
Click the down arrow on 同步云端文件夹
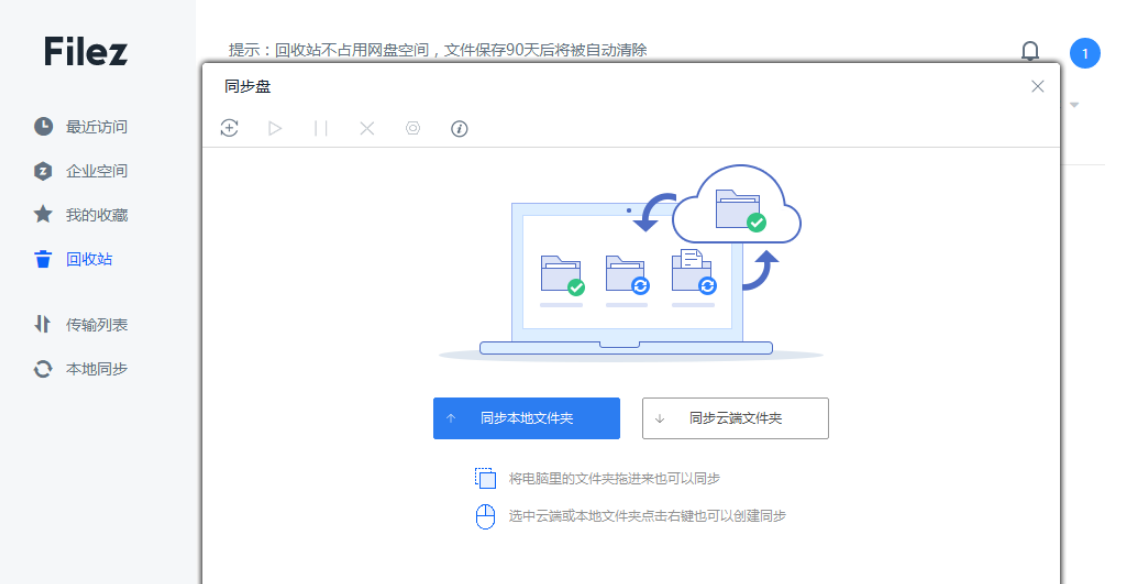[x=660, y=418]
